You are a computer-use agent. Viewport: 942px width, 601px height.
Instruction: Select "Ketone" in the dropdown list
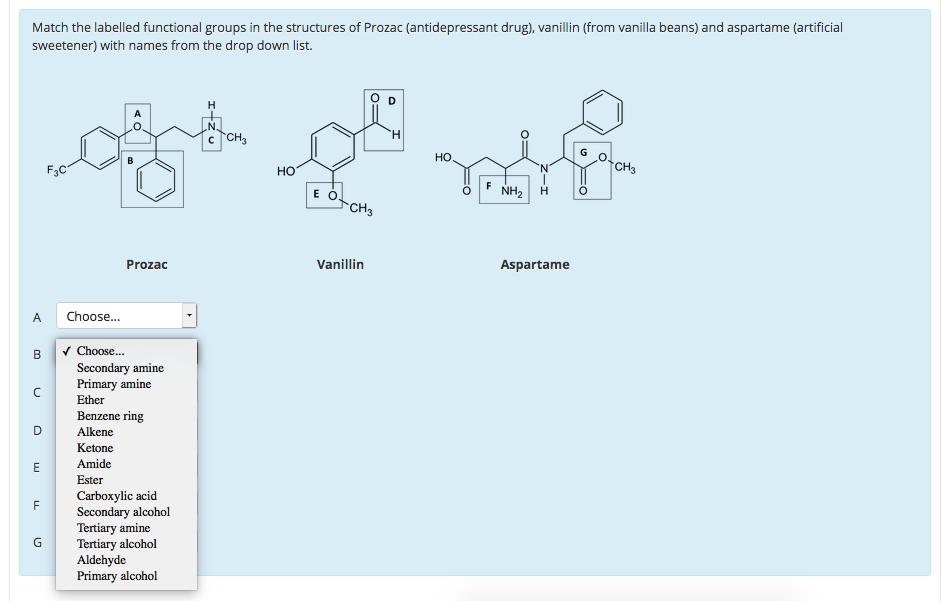point(94,447)
